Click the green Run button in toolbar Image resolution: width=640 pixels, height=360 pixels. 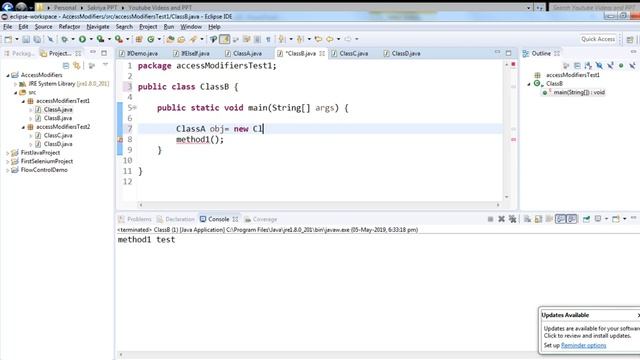click(x=82, y=39)
